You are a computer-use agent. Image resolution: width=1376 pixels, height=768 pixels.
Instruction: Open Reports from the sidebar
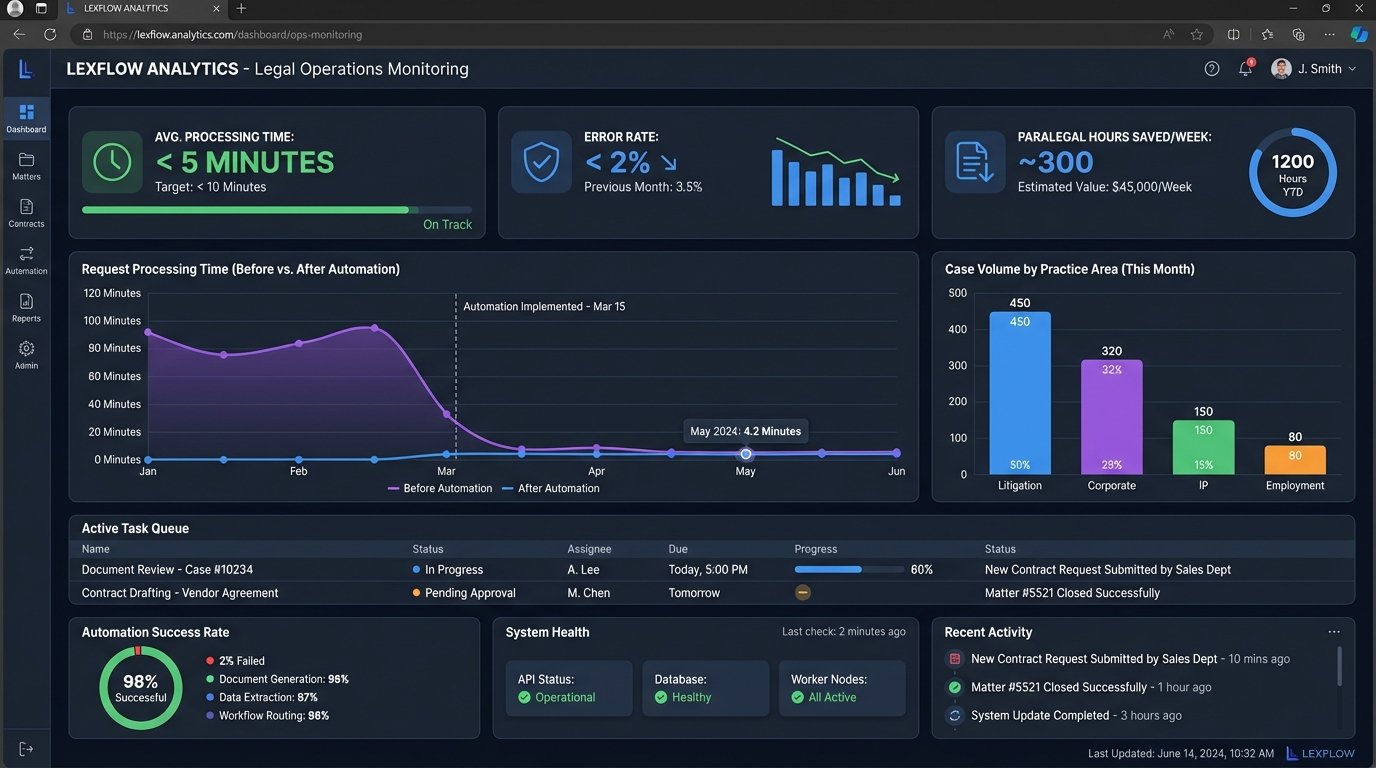click(x=26, y=307)
